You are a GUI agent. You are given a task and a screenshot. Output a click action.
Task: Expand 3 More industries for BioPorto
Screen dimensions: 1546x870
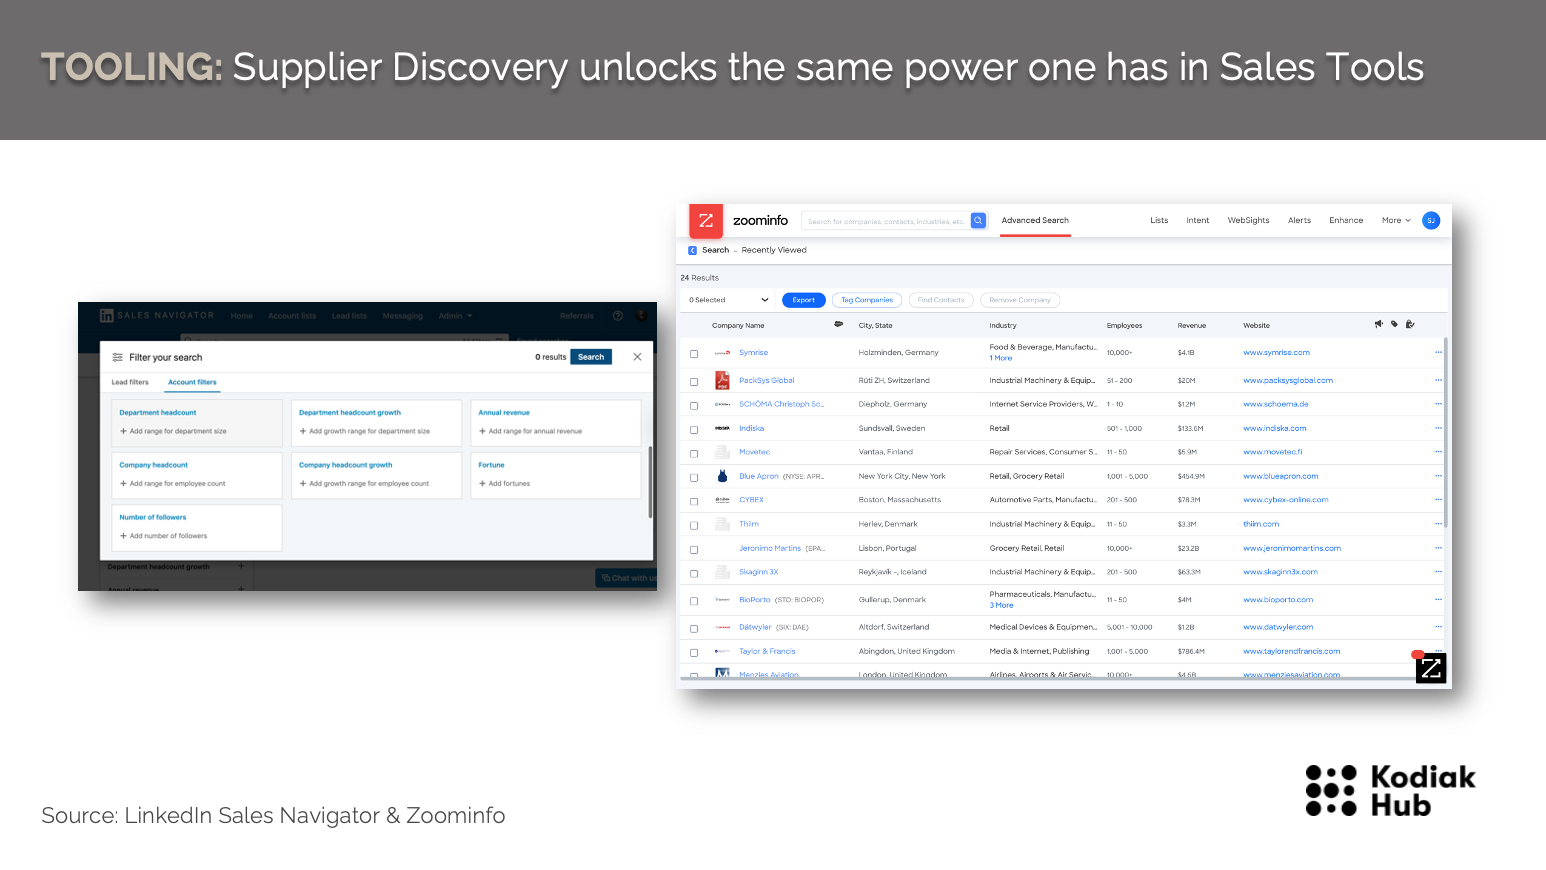point(1001,605)
